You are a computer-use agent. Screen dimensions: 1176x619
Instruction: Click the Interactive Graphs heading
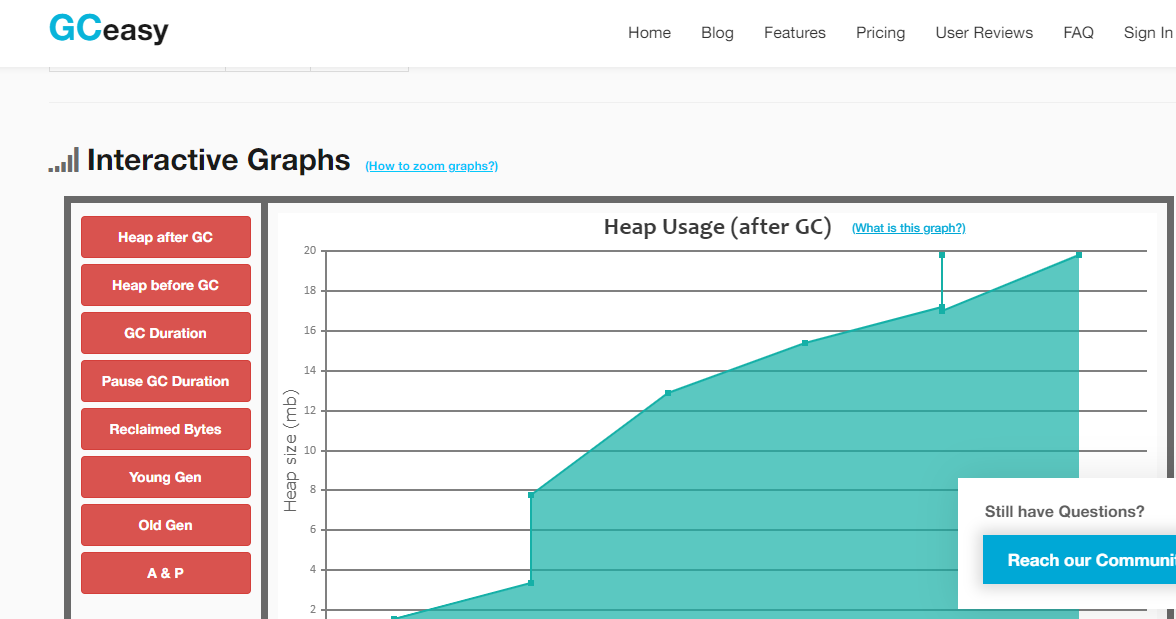coord(218,160)
